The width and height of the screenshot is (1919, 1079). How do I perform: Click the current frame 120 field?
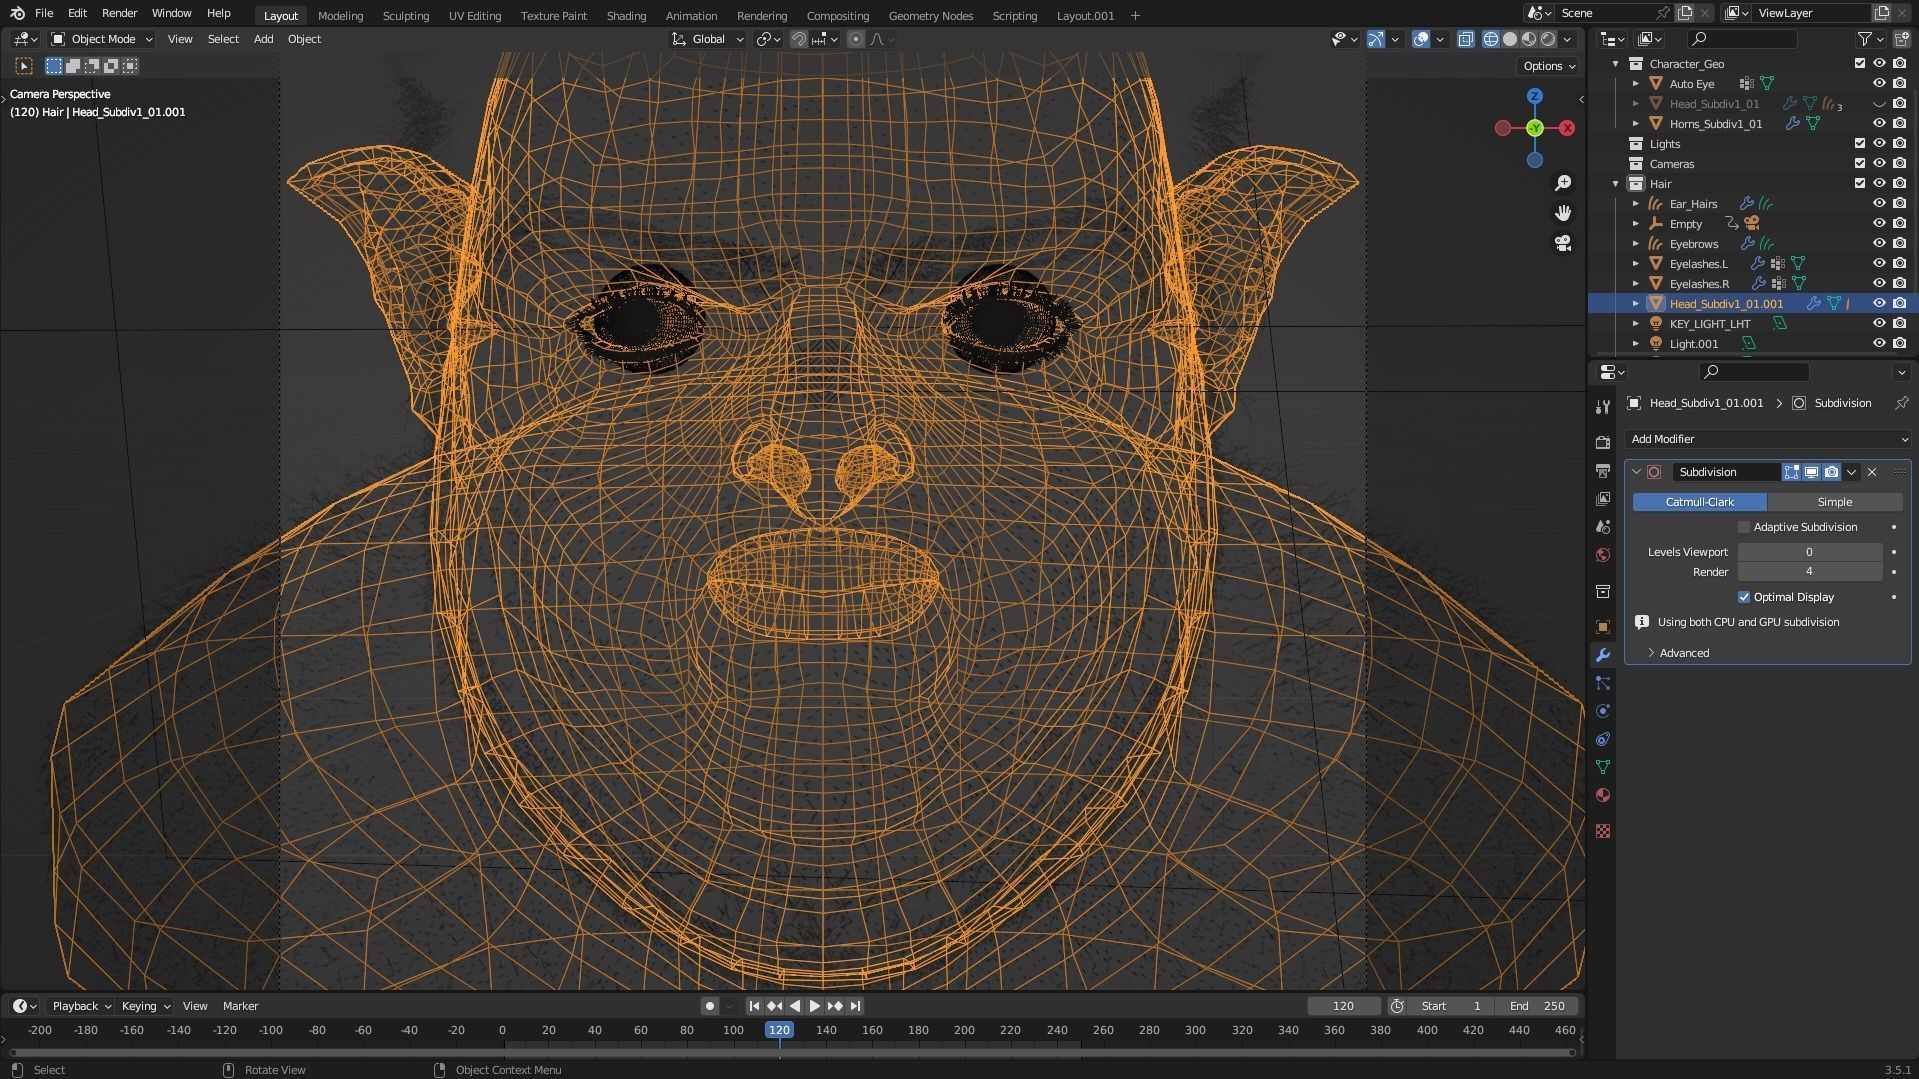pos(1344,1006)
